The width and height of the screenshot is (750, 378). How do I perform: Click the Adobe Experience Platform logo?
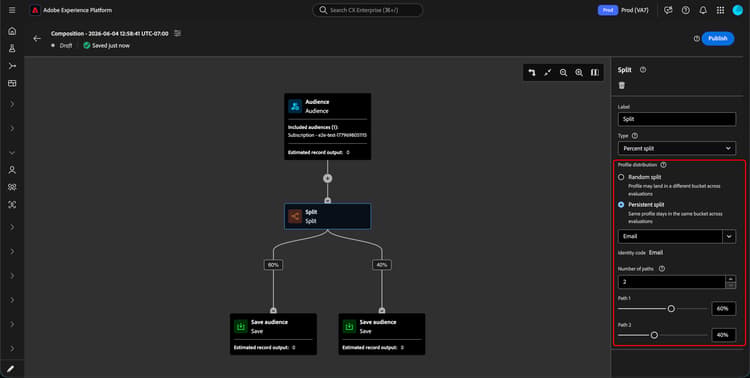[35, 10]
